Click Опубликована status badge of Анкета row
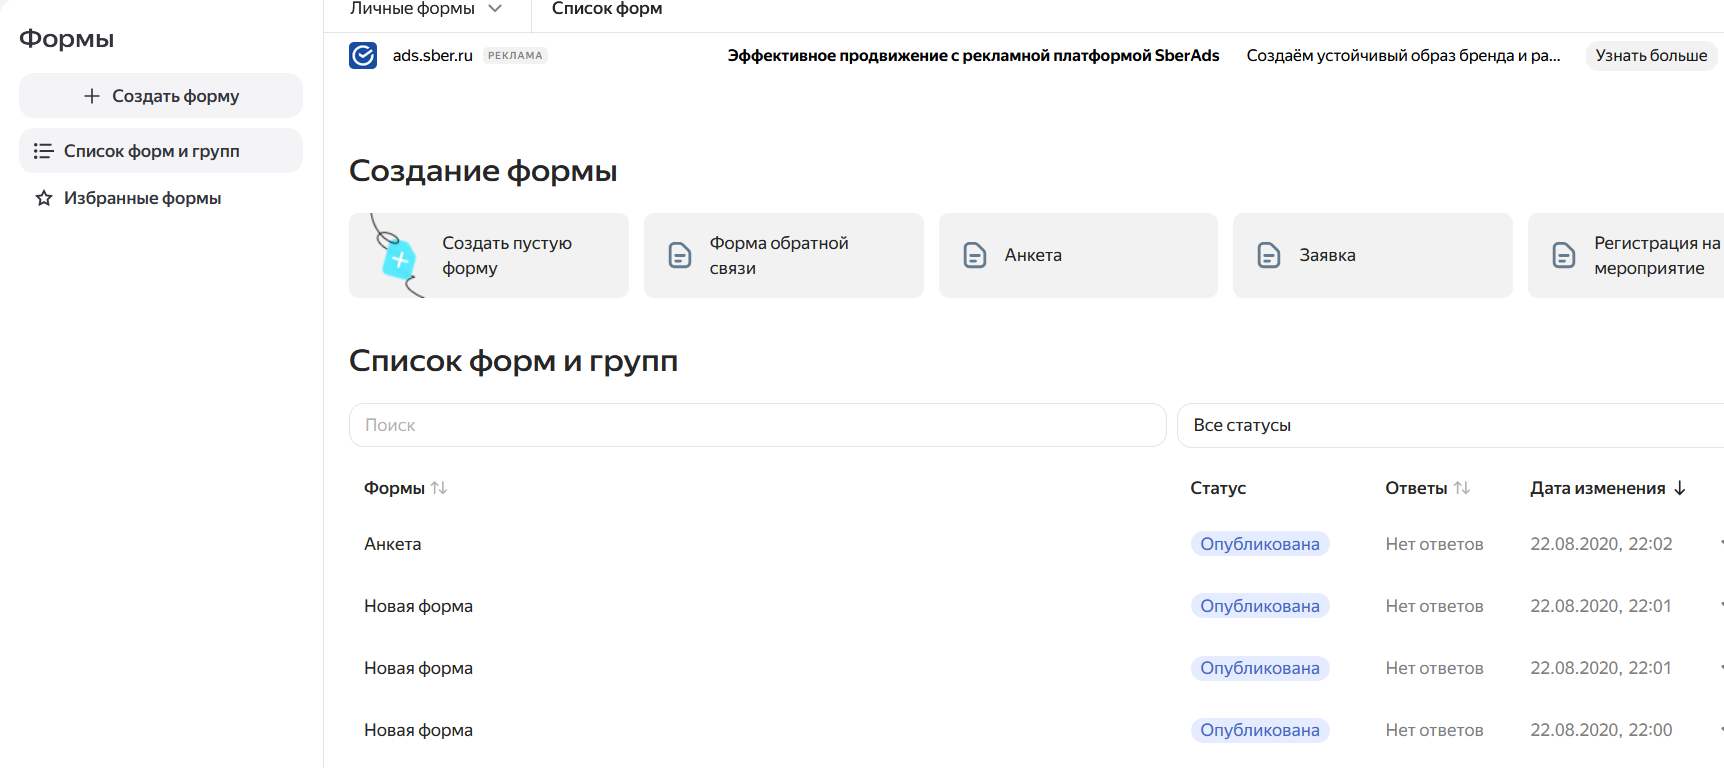This screenshot has width=1724, height=768. [x=1259, y=544]
